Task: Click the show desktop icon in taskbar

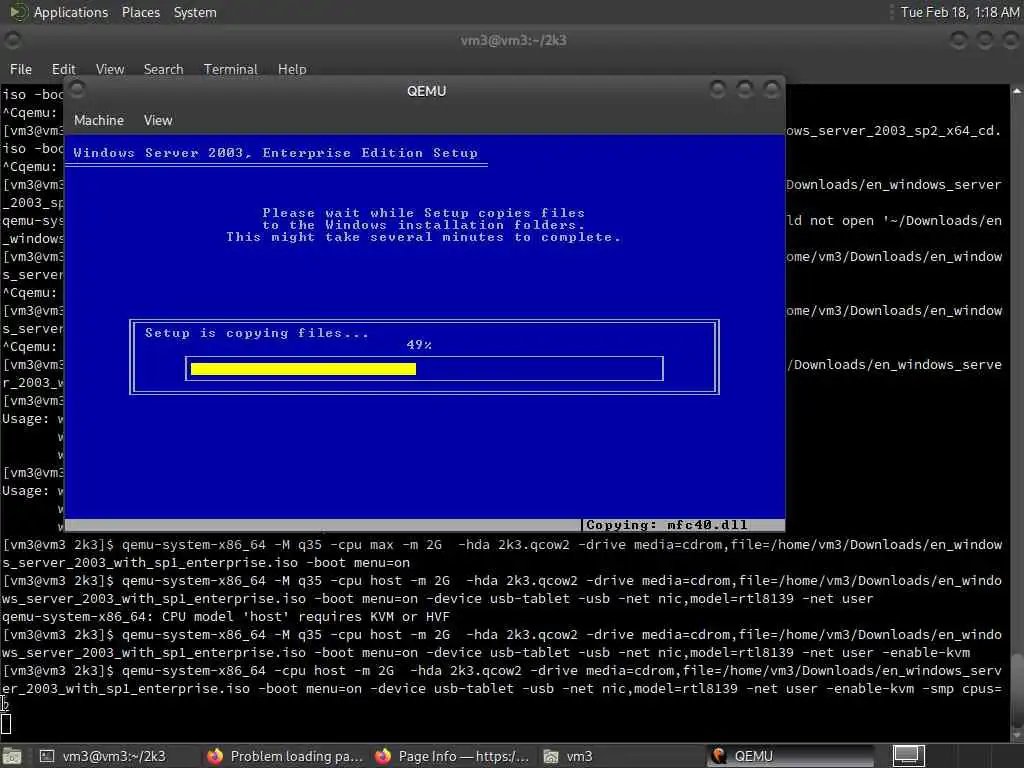Action: pyautogui.click(x=12, y=756)
